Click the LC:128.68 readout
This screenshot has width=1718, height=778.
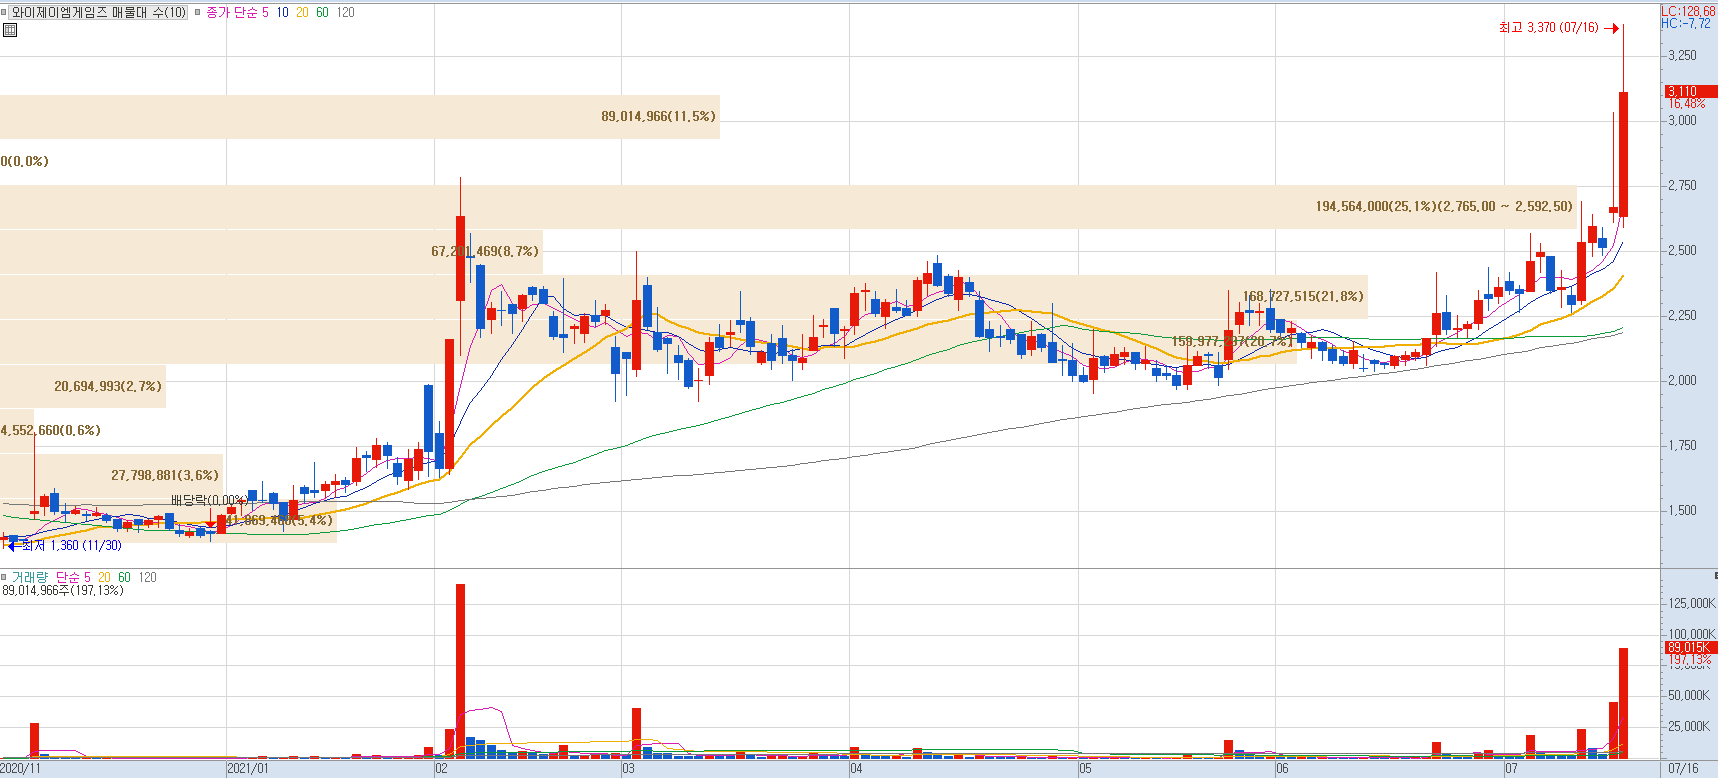click(x=1688, y=11)
